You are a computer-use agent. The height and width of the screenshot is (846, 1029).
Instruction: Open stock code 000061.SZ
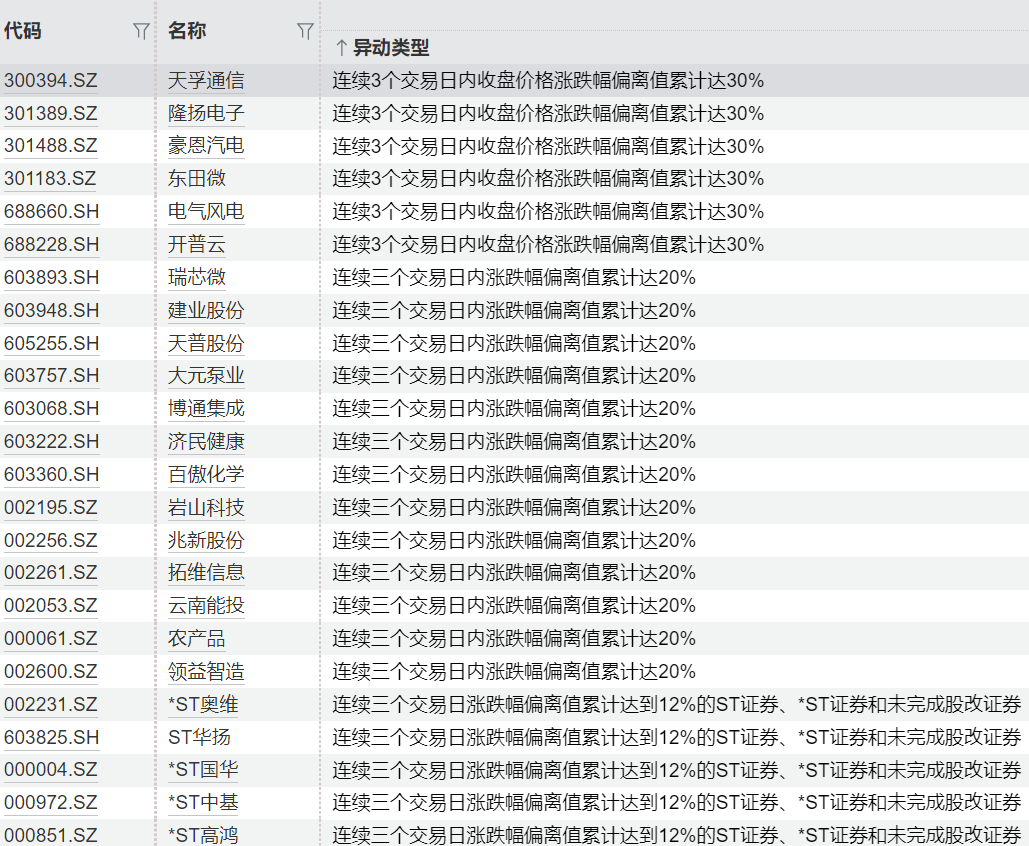tap(51, 639)
